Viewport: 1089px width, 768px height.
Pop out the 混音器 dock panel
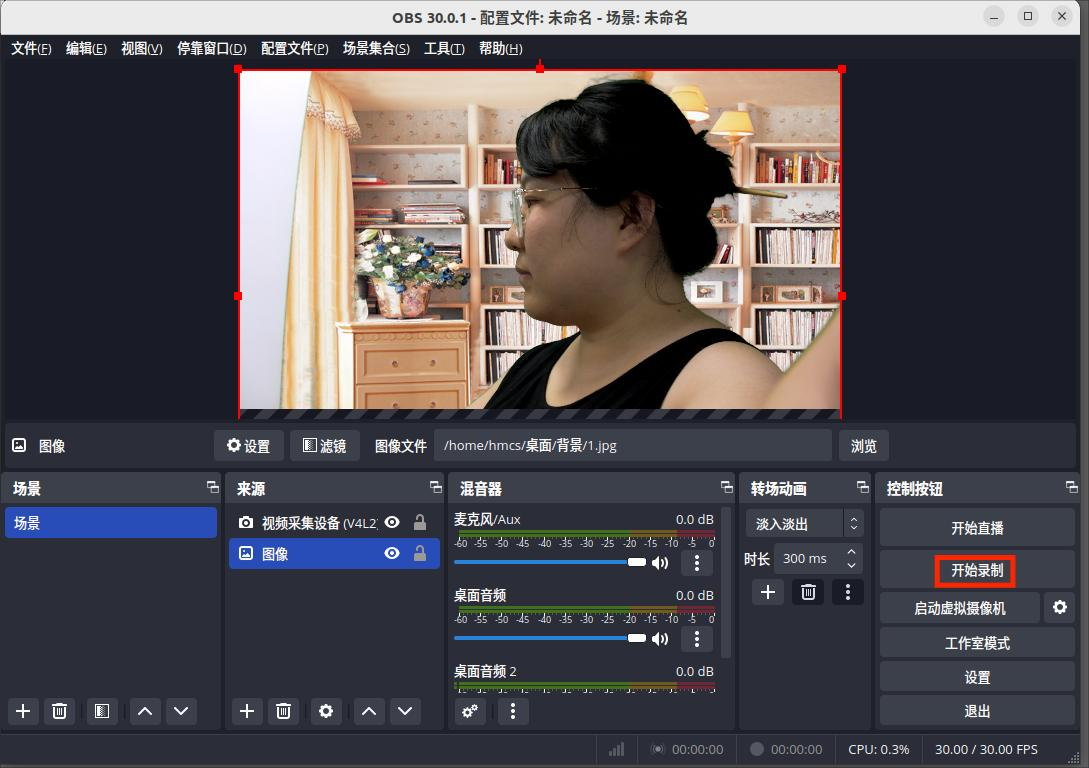coord(726,487)
